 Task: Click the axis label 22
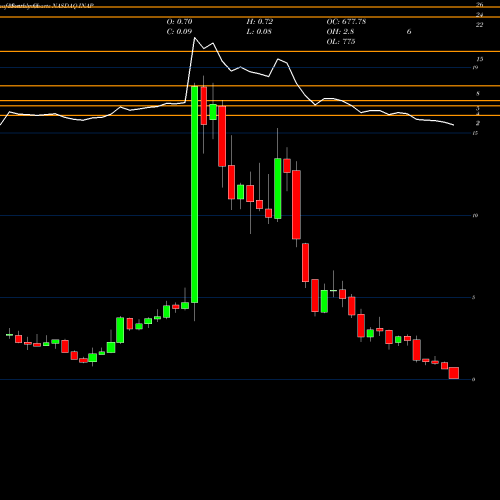click(479, 25)
